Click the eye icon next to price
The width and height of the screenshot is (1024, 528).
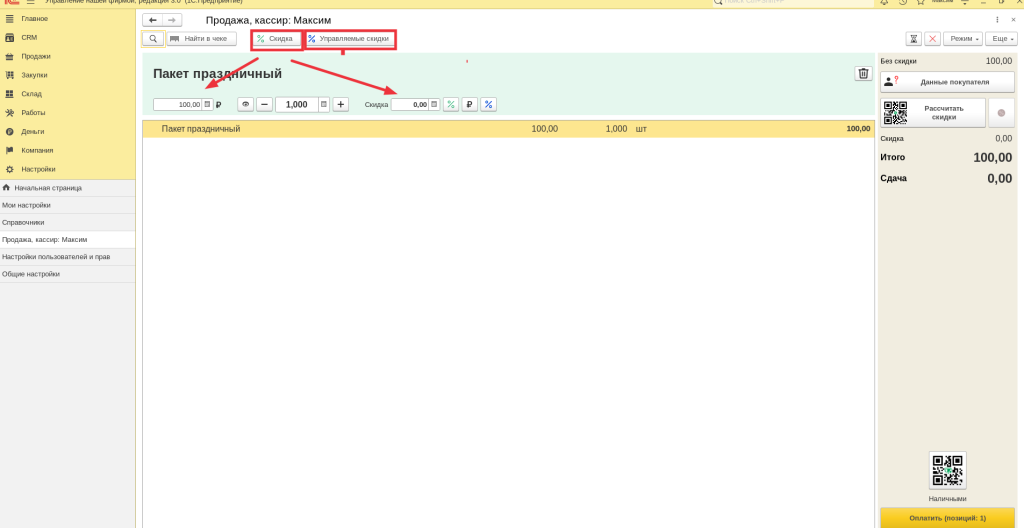click(246, 105)
